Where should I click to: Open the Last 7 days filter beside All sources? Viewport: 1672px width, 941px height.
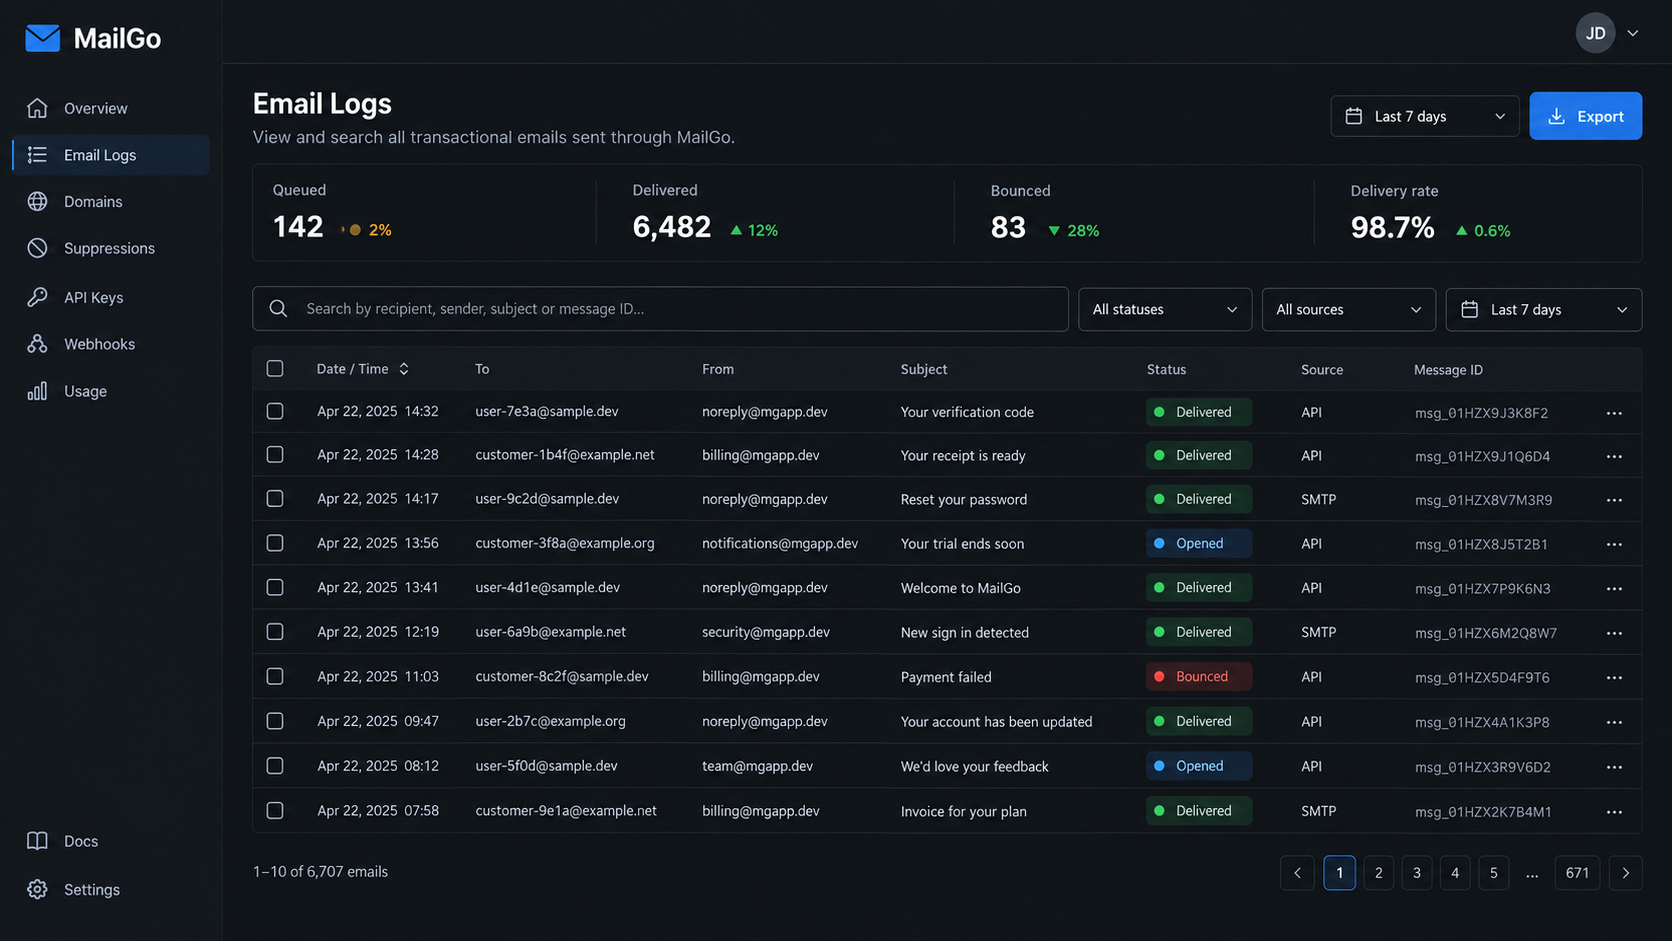pos(1543,309)
